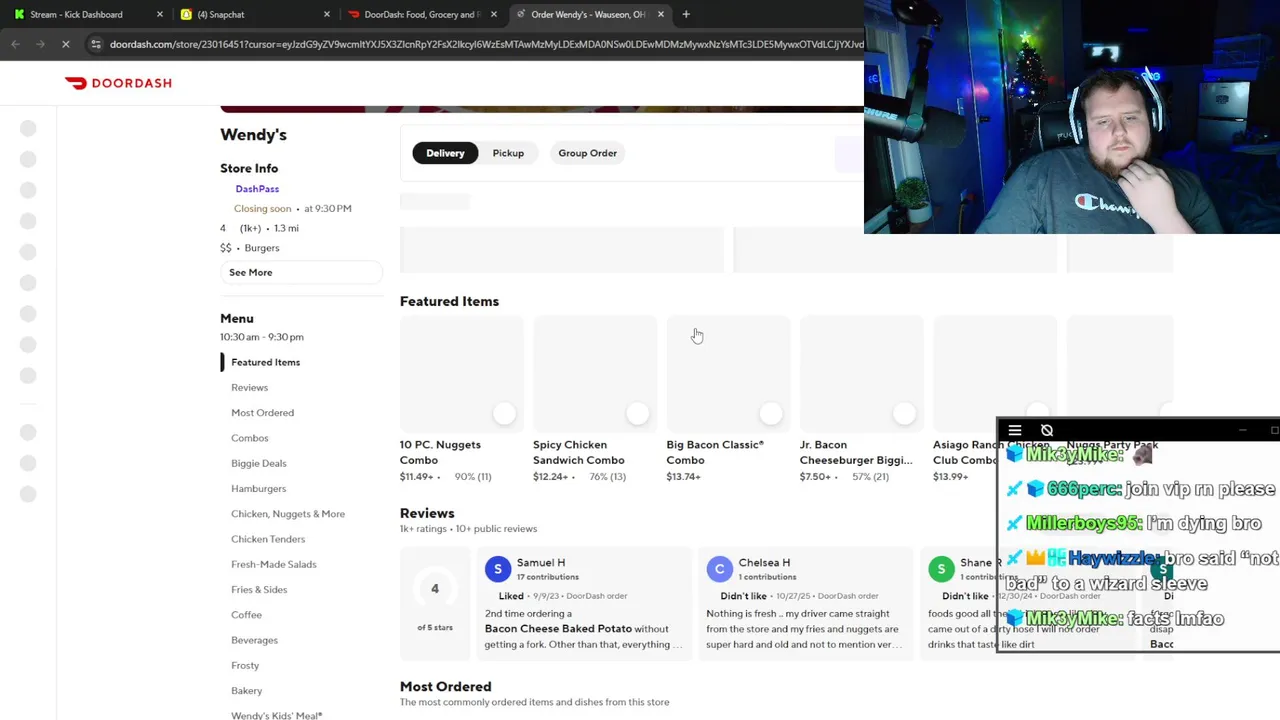Viewport: 1280px width, 720px height.
Task: Go to Beverages section
Action: pyautogui.click(x=254, y=640)
